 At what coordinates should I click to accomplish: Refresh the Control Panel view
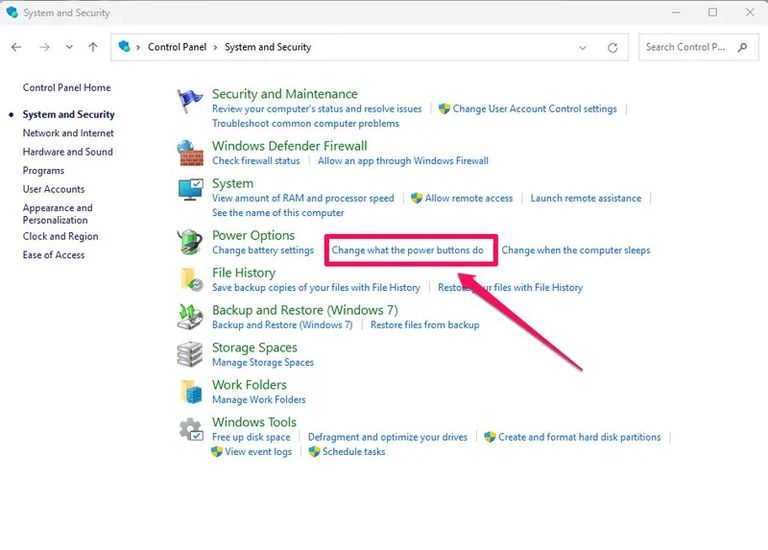(613, 47)
